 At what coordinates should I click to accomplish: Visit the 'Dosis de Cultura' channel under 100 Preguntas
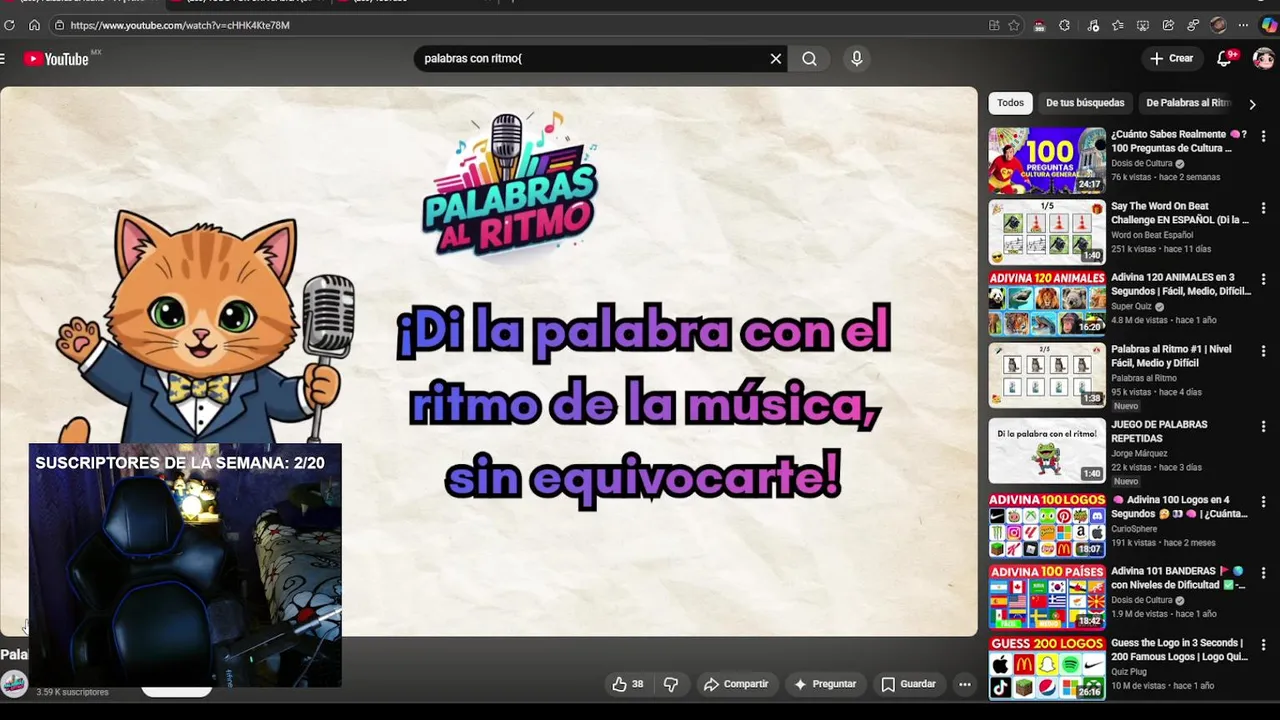[x=1142, y=163]
